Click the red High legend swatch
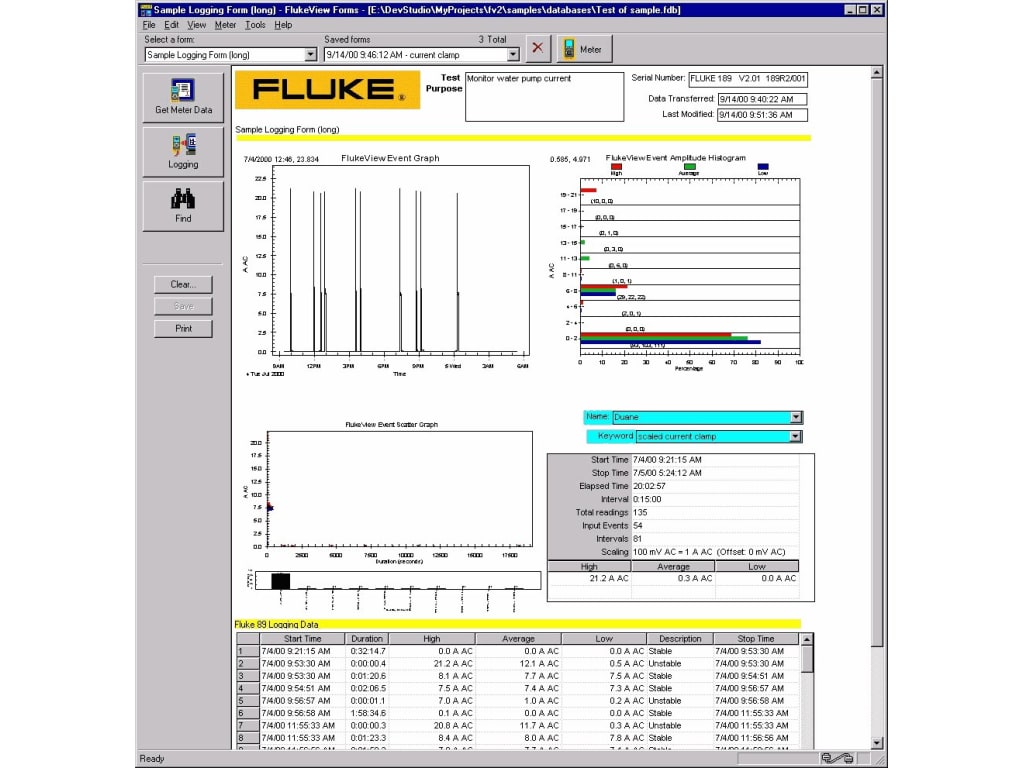Image resolution: width=1024 pixels, height=768 pixels. tap(616, 167)
